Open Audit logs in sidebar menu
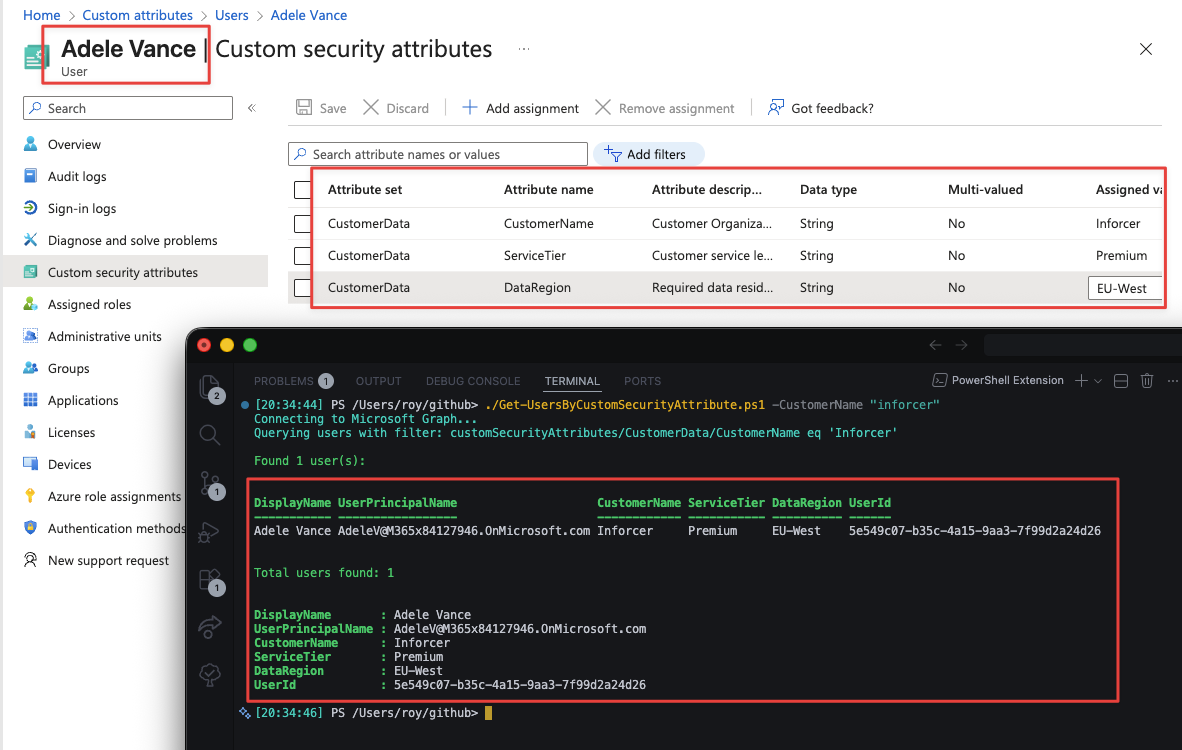The image size is (1182, 750). (x=77, y=176)
